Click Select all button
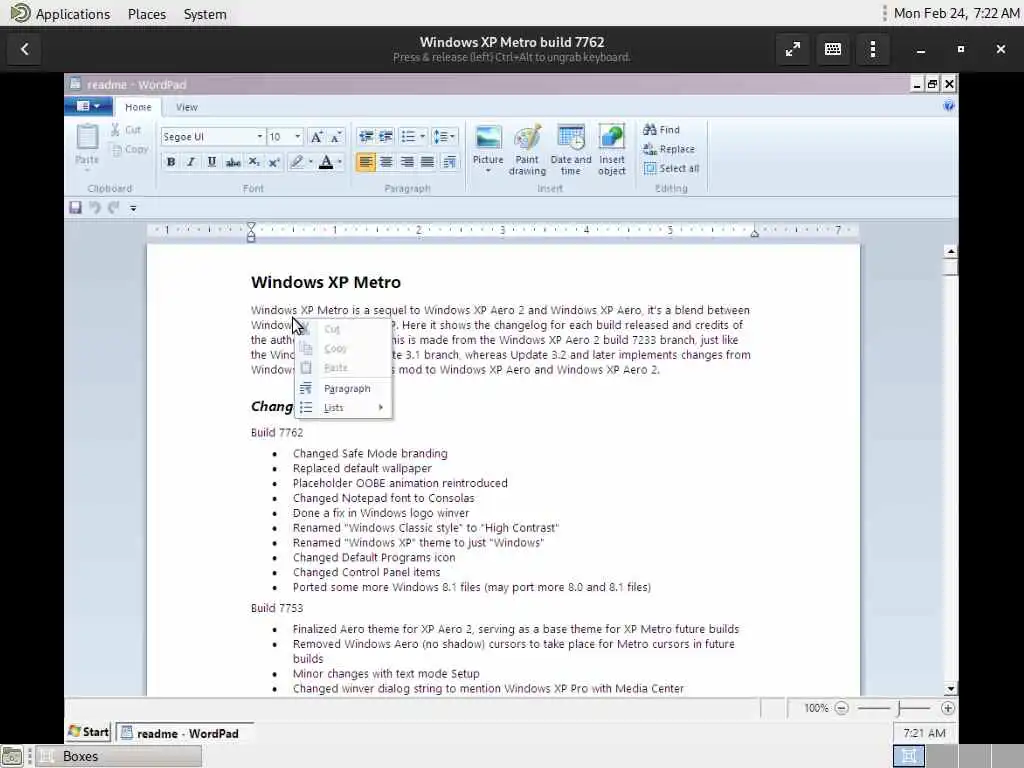The image size is (1024, 768). 671,168
